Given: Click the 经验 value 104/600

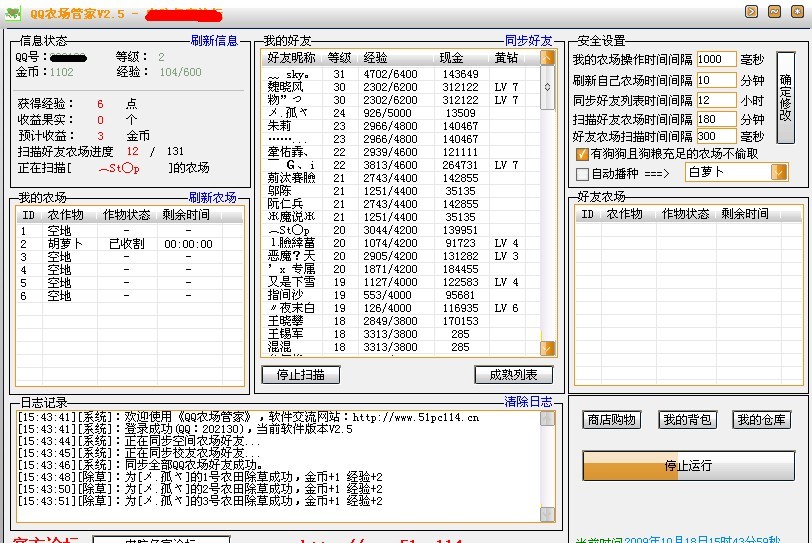Looking at the screenshot, I should pyautogui.click(x=180, y=72).
